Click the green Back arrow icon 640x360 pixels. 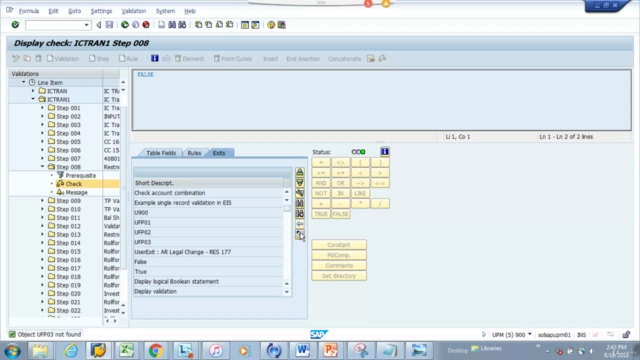(x=125, y=25)
